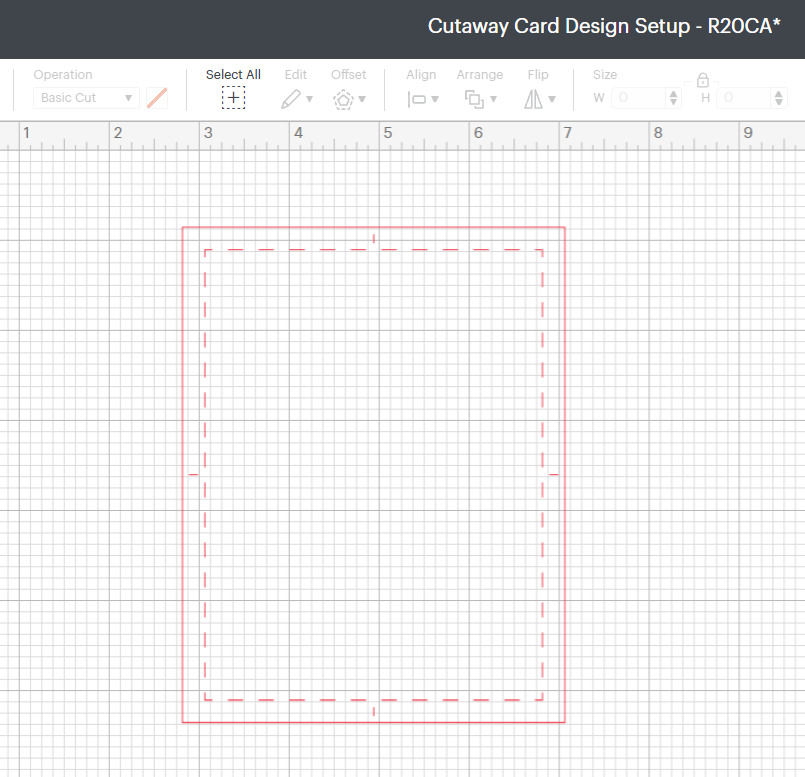Click the Arrange layers icon

474,98
